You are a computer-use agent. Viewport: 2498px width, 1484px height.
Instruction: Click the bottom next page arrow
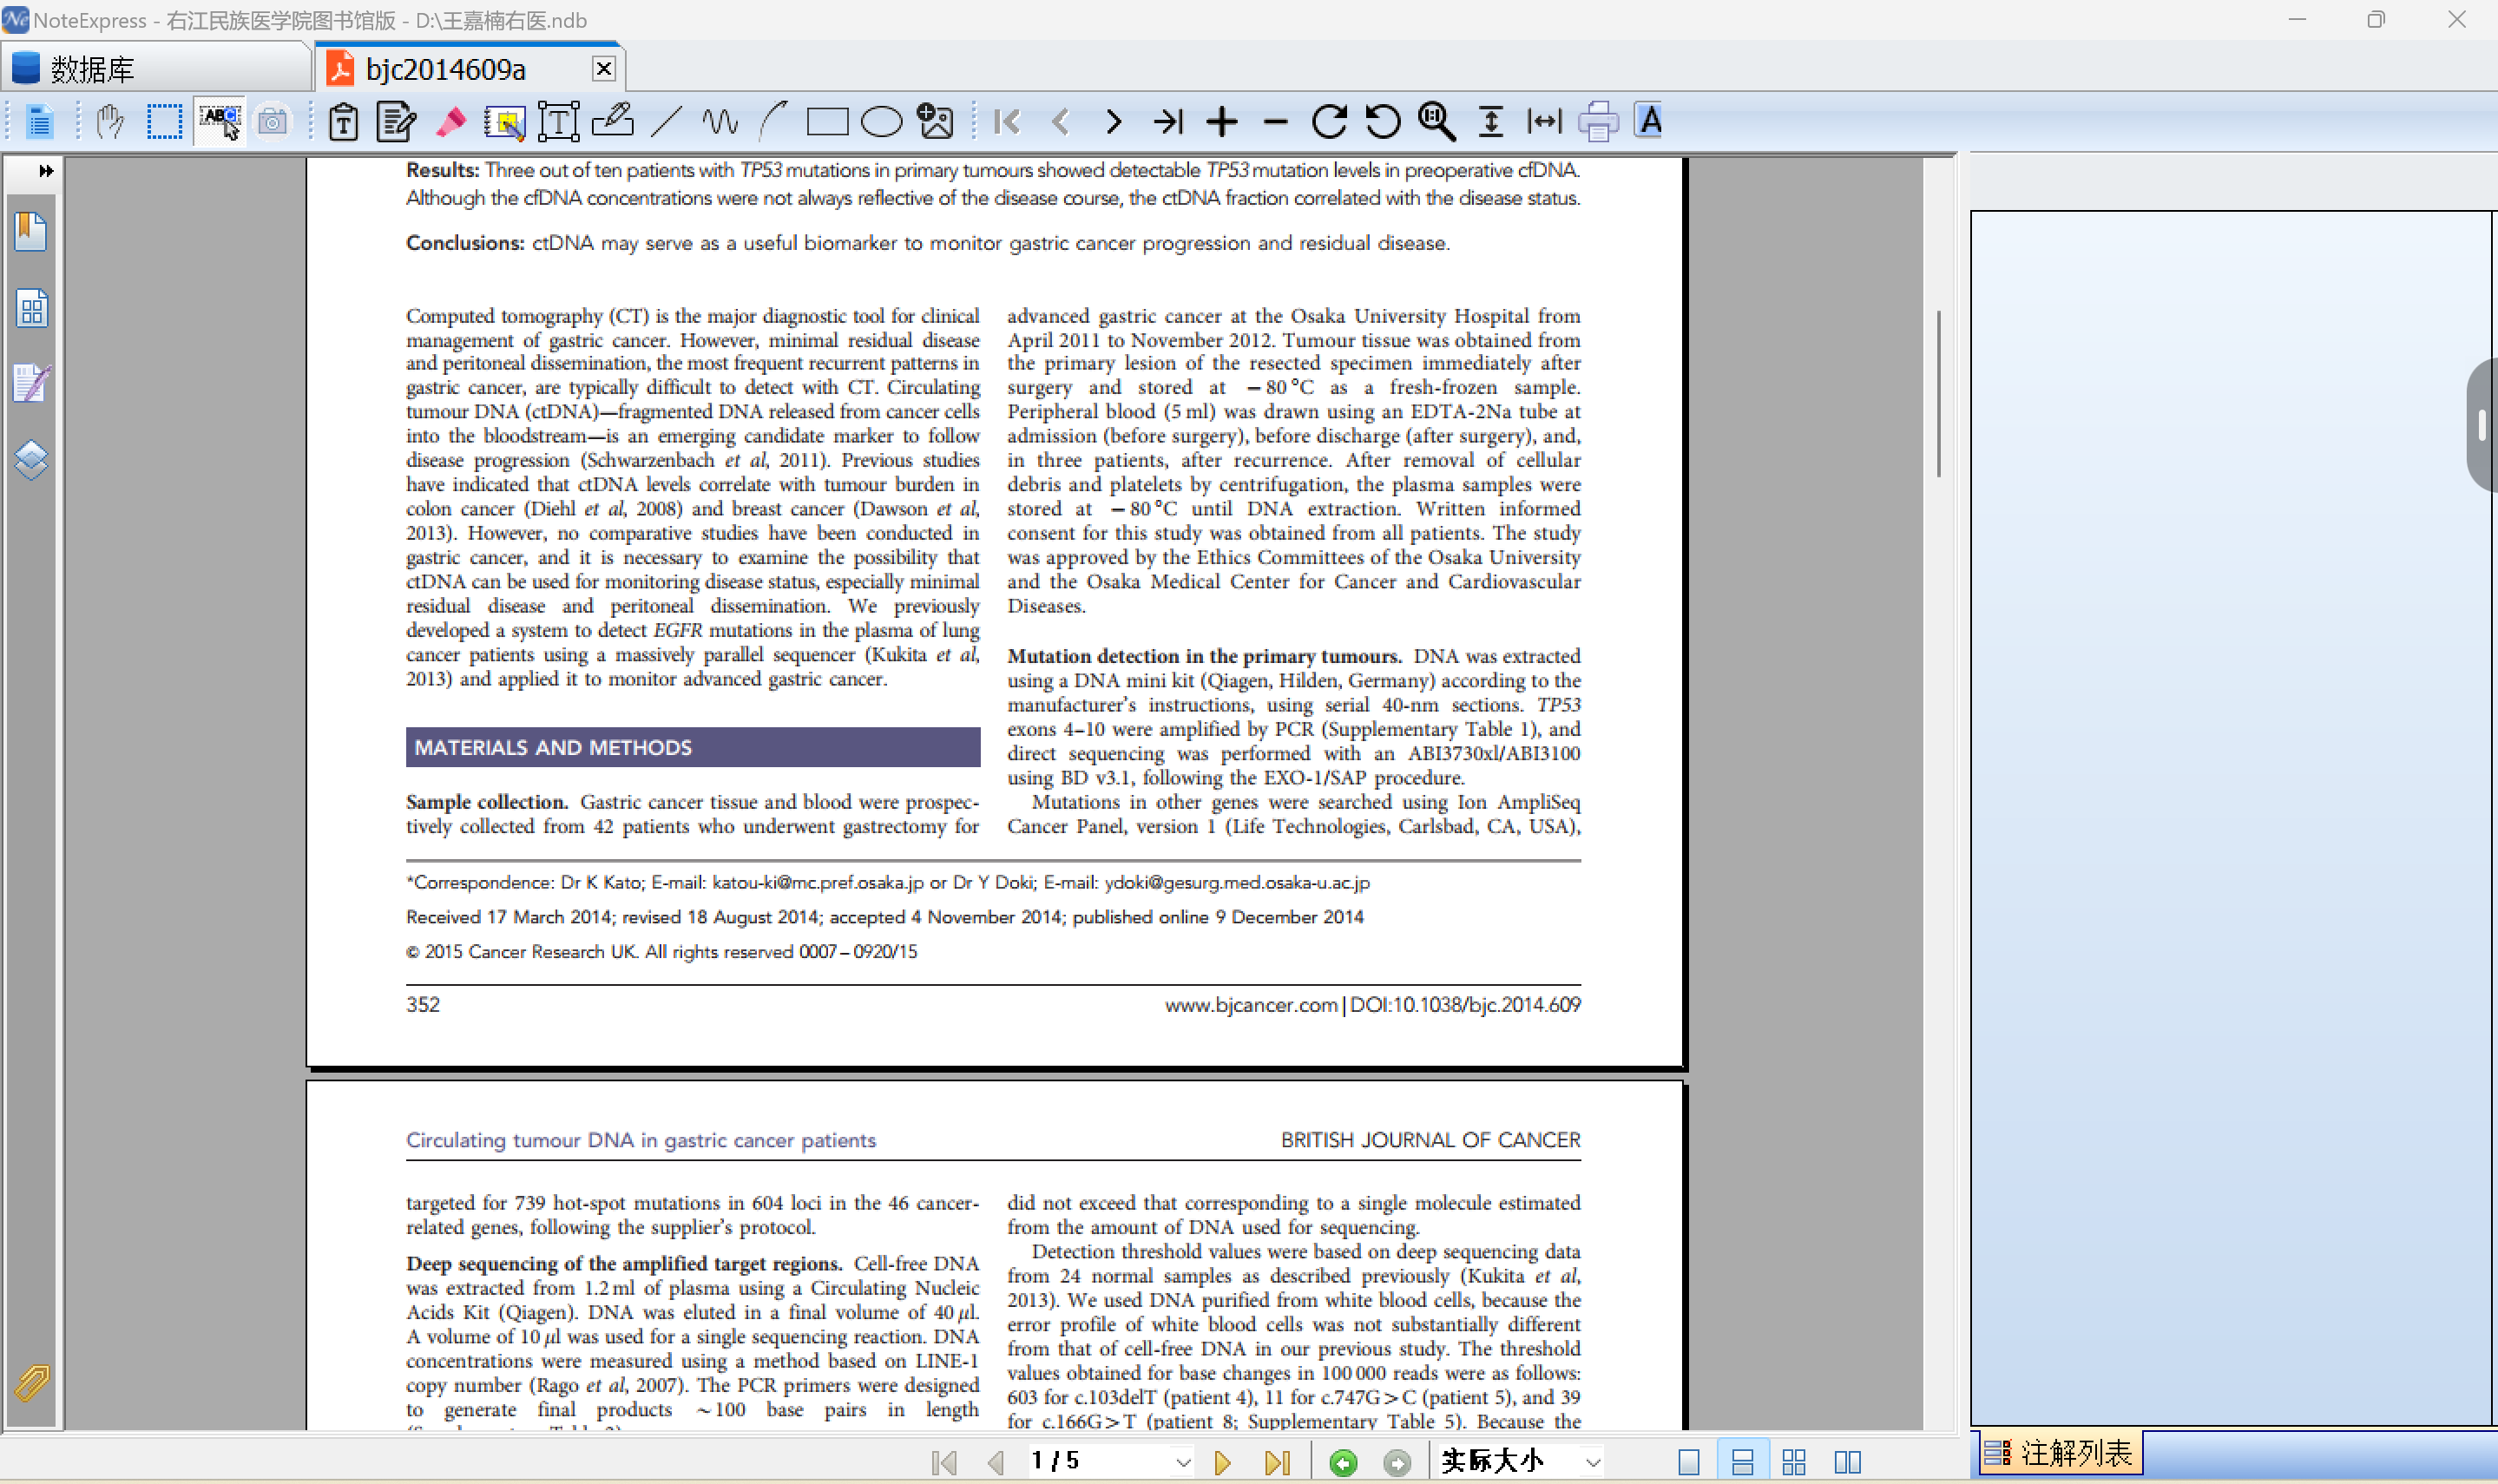[1222, 1462]
